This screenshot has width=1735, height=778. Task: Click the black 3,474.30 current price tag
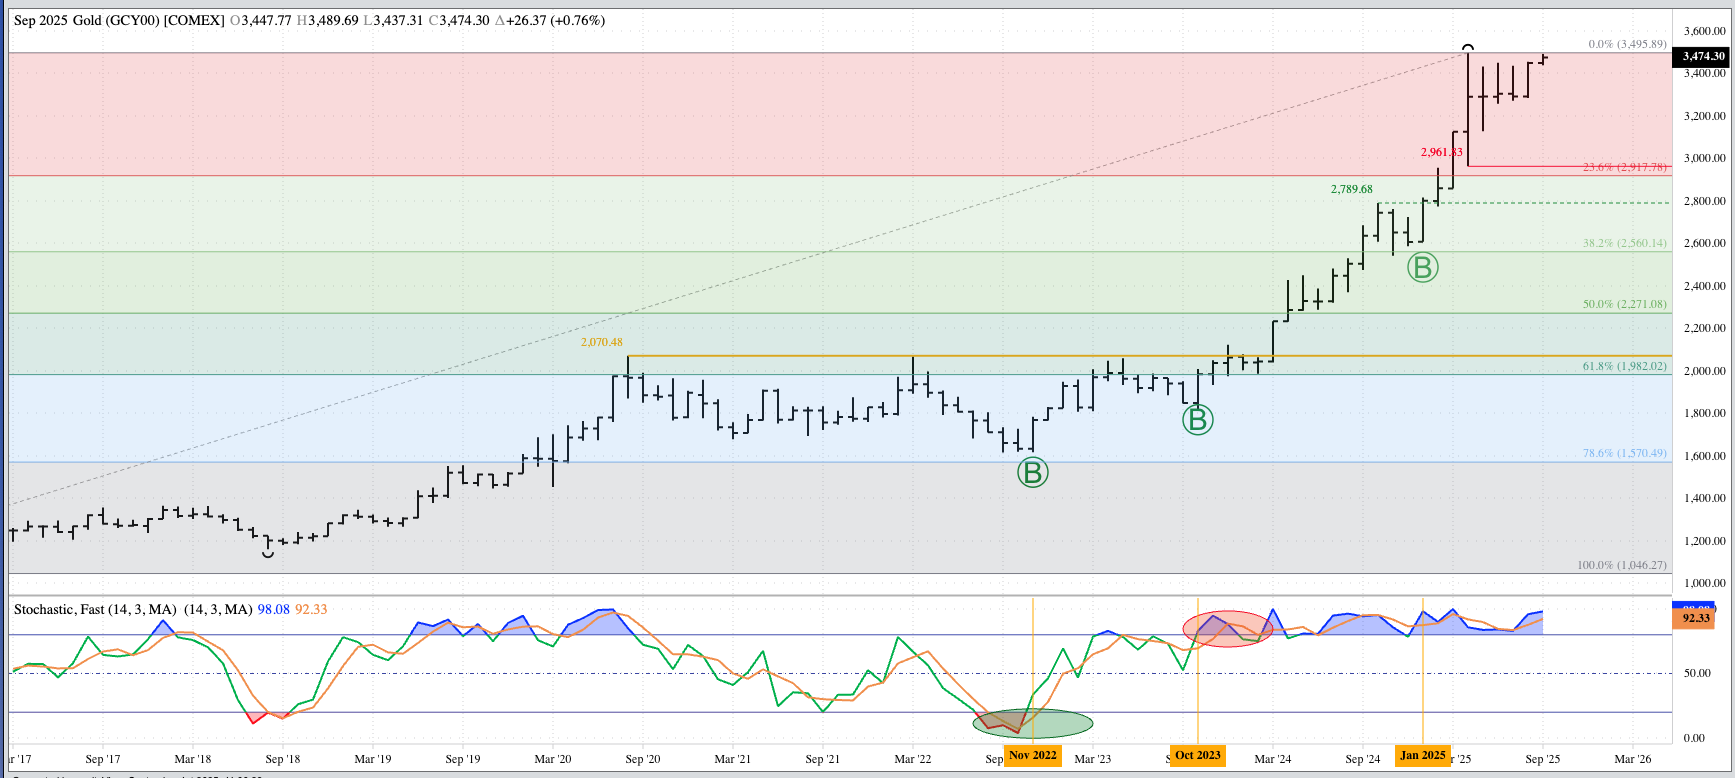click(1703, 56)
